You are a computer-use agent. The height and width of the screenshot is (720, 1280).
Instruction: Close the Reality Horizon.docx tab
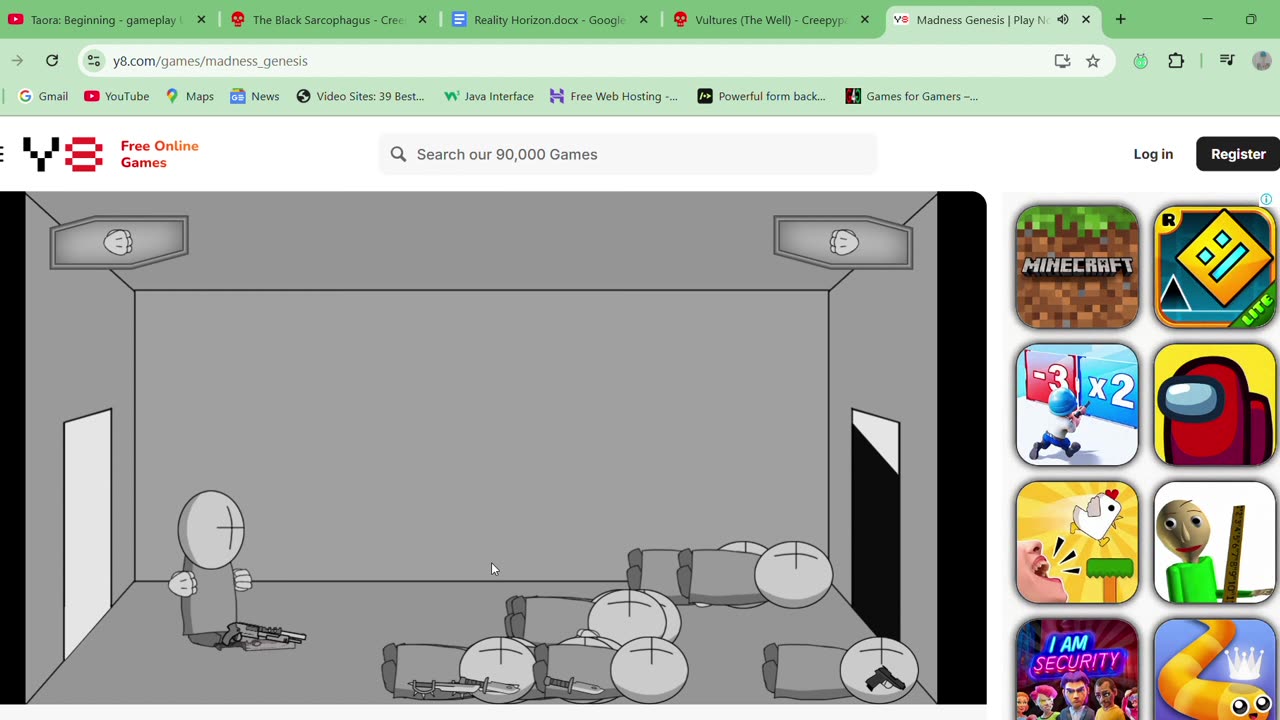tap(643, 20)
